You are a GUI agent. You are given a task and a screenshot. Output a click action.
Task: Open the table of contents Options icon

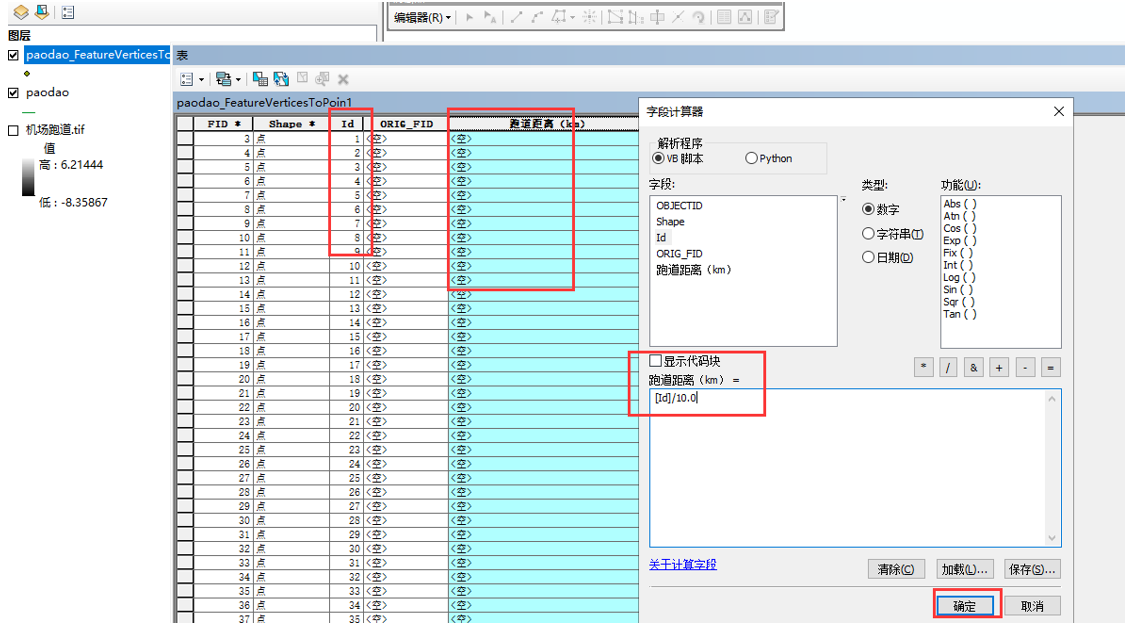(x=68, y=12)
